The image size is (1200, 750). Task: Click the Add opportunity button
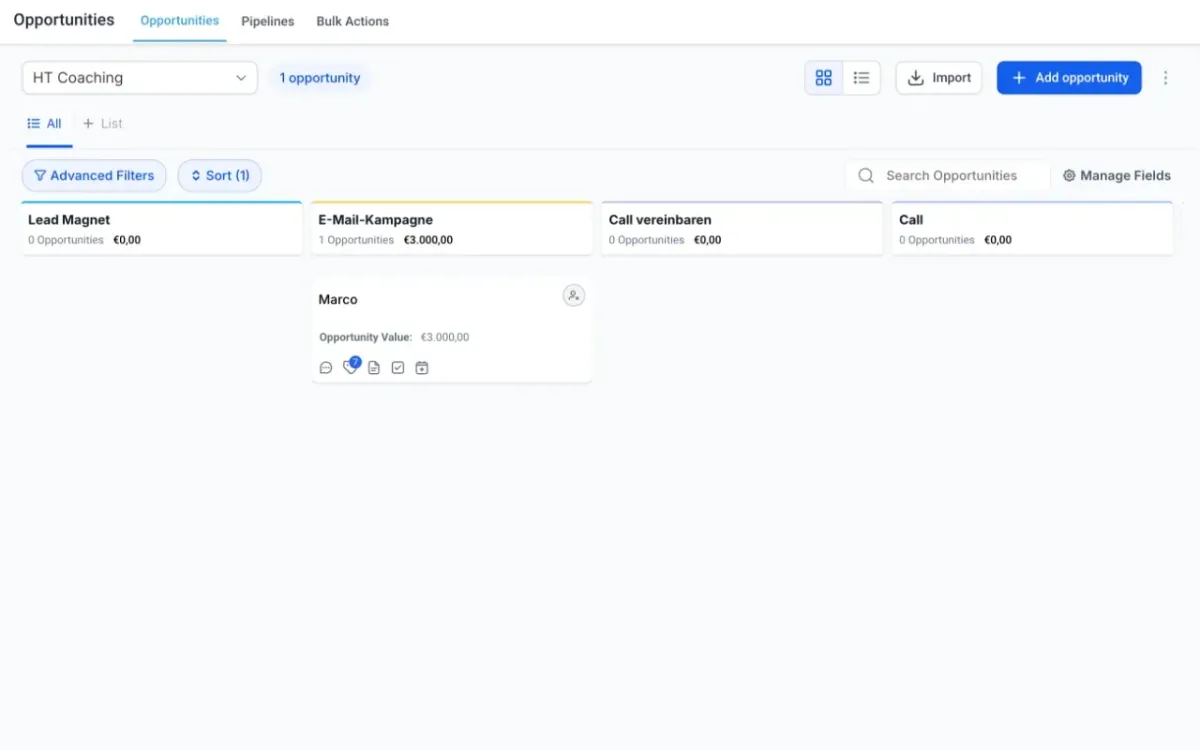1069,78
